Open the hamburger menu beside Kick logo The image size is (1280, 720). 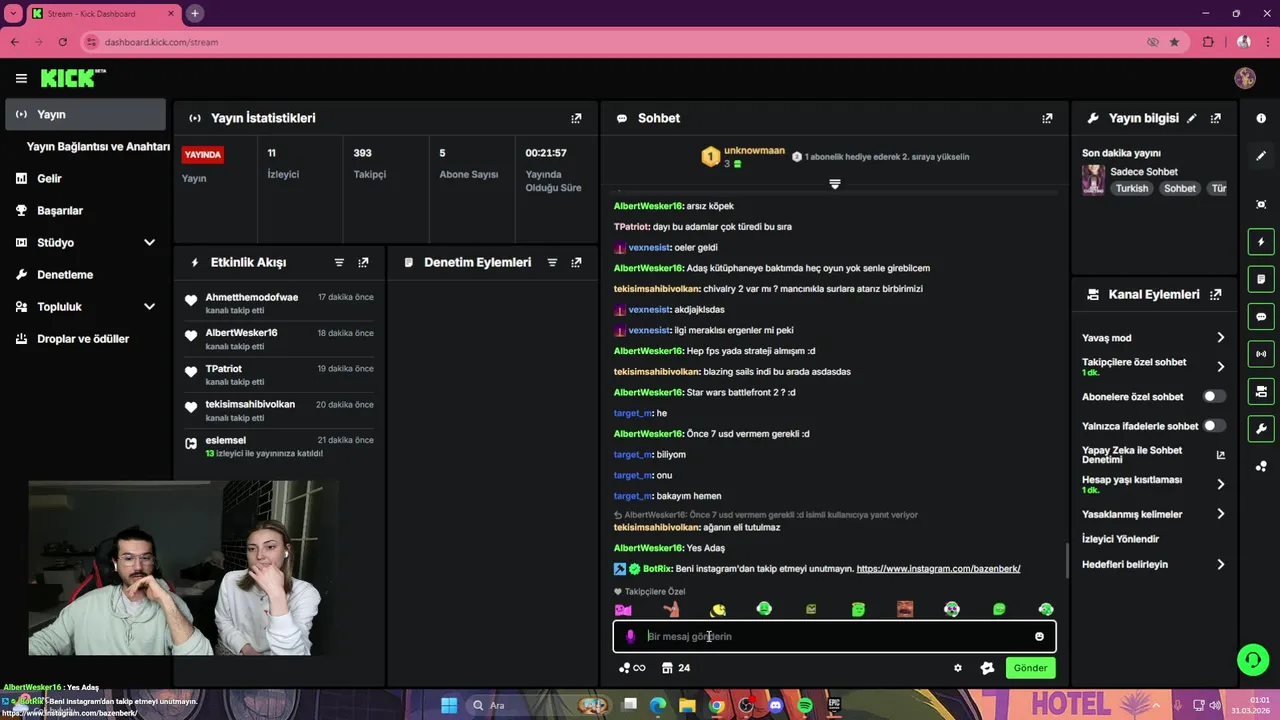click(x=21, y=78)
